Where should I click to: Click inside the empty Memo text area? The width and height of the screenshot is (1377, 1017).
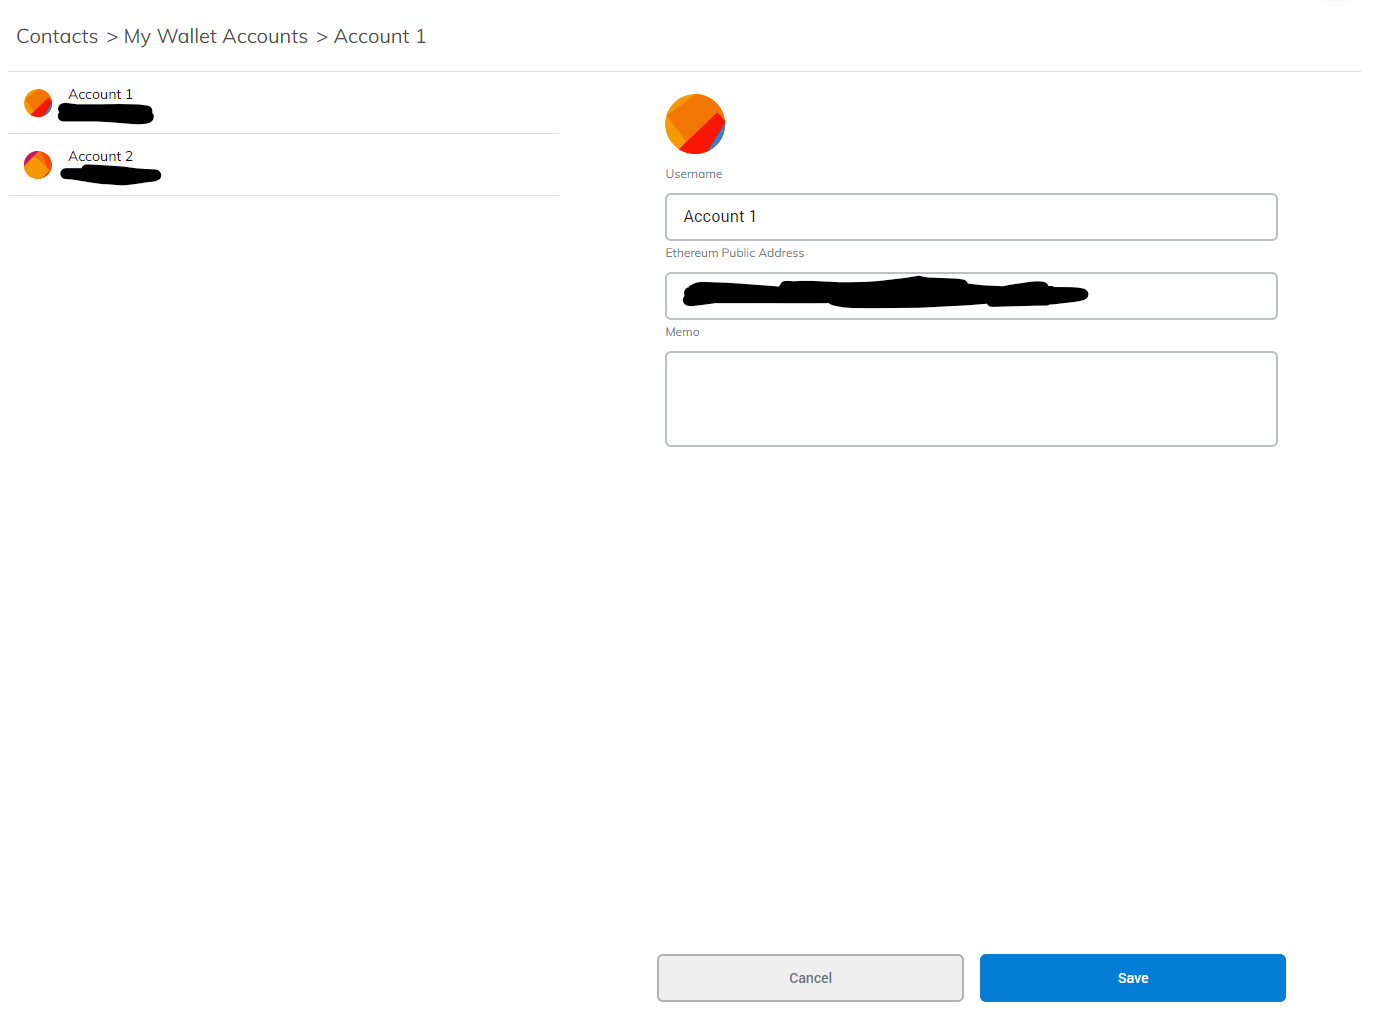(x=971, y=398)
